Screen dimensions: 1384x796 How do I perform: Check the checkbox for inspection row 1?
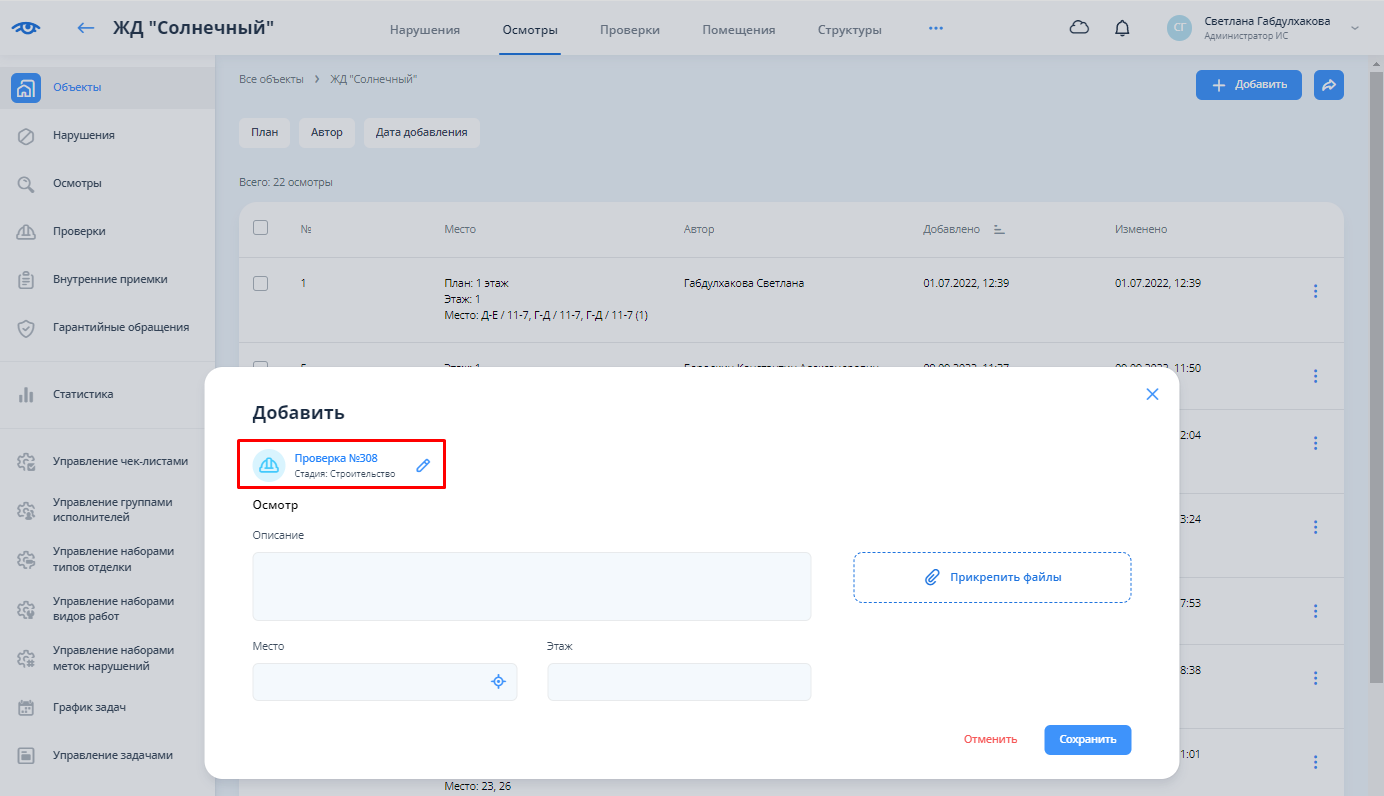tap(261, 283)
